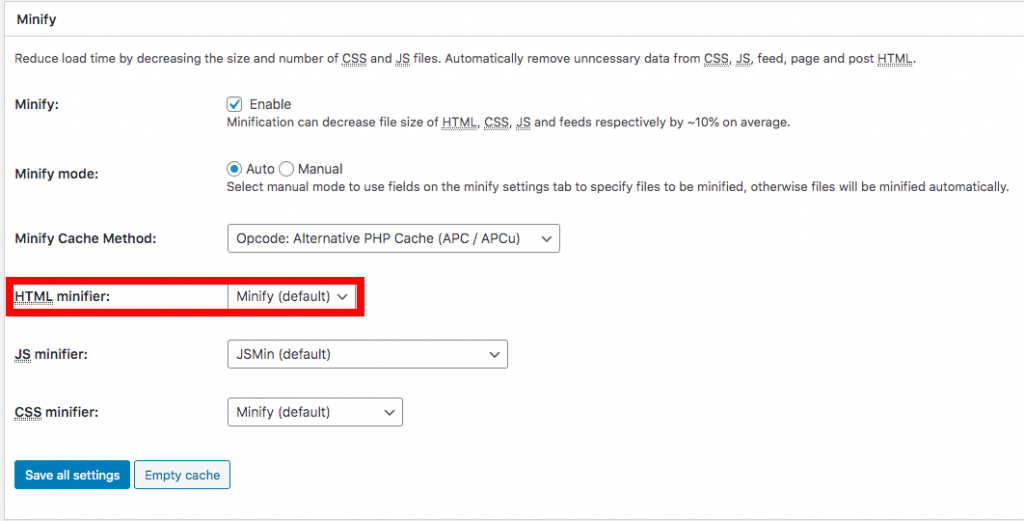This screenshot has height=521, width=1024.
Task: Select the Manual minify mode radio button
Action: [x=286, y=169]
